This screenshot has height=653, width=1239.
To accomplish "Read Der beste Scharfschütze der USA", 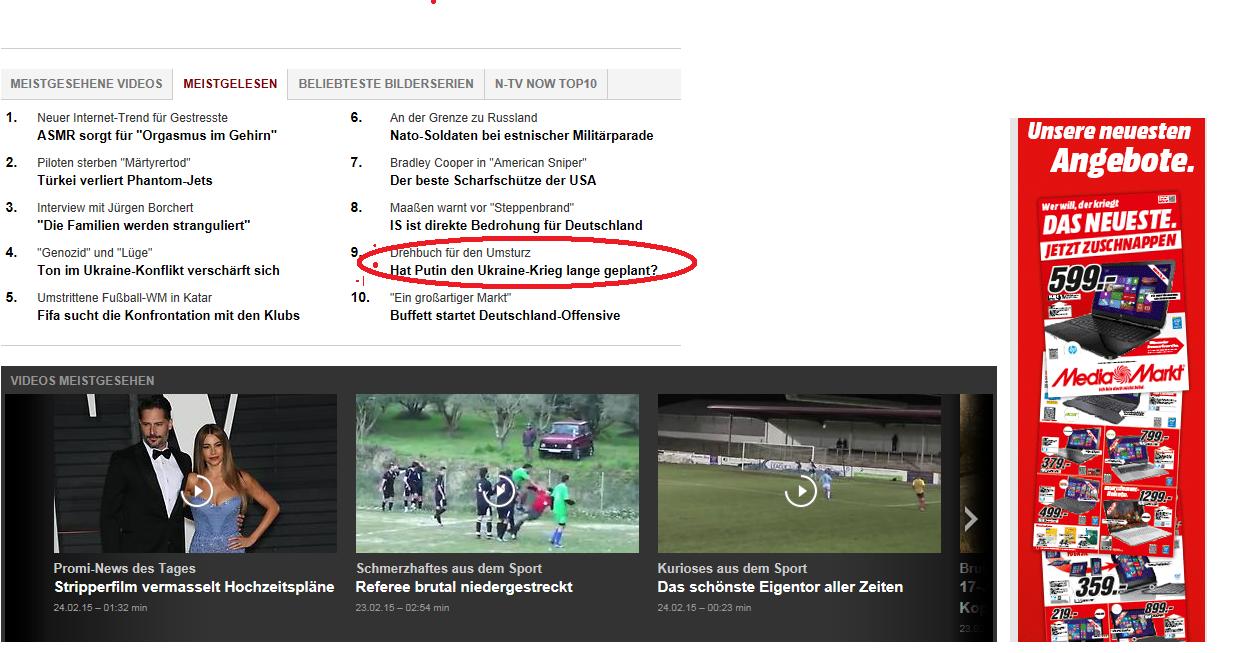I will click(492, 180).
